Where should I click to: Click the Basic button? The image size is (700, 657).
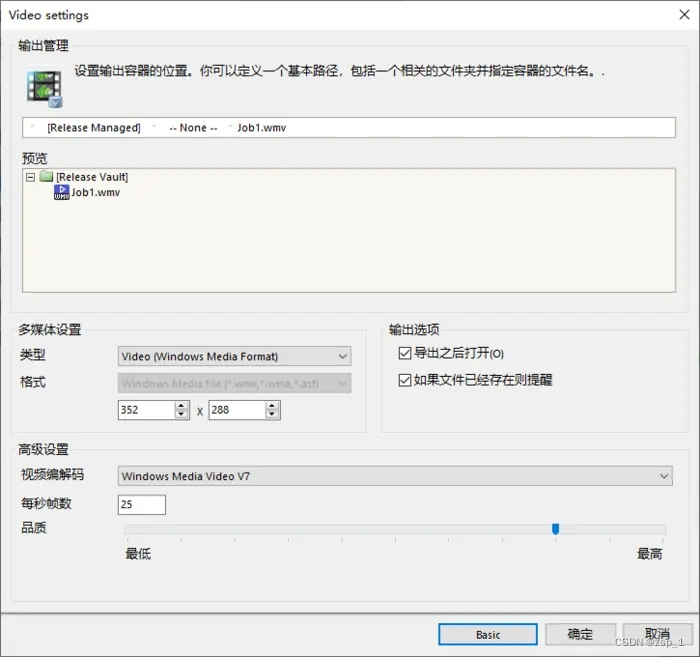coord(488,634)
